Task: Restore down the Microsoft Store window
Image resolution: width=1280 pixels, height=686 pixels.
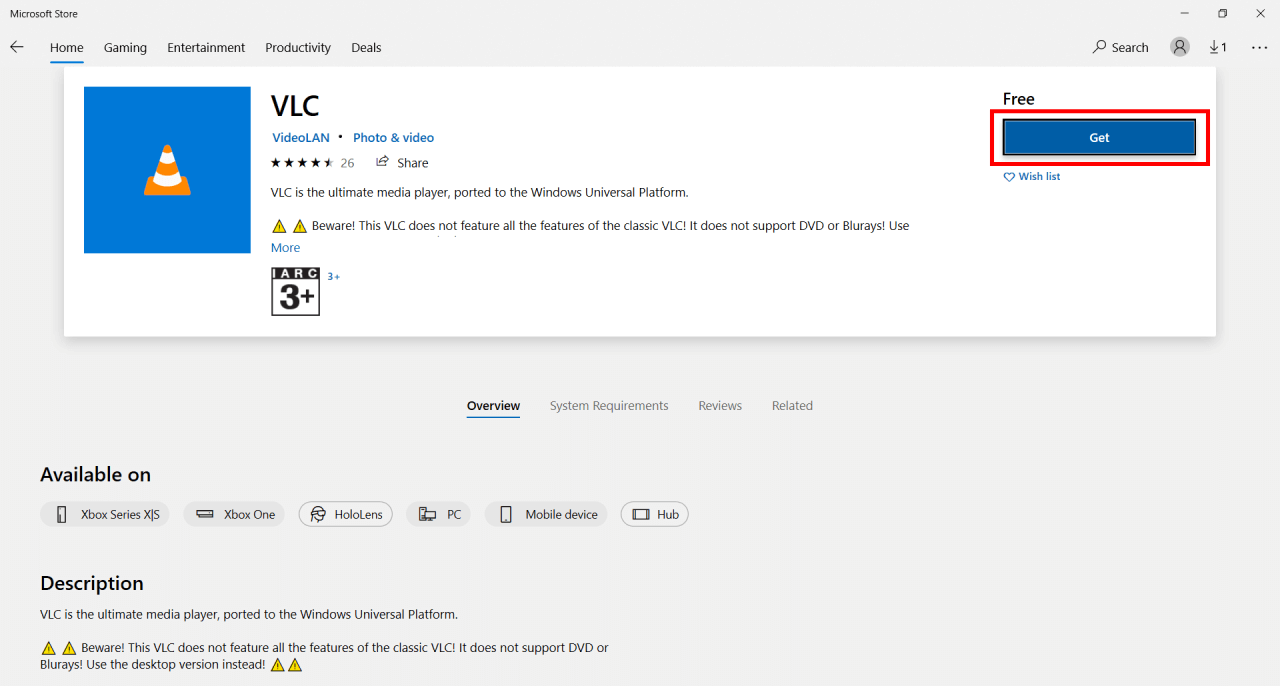Action: pyautogui.click(x=1222, y=14)
